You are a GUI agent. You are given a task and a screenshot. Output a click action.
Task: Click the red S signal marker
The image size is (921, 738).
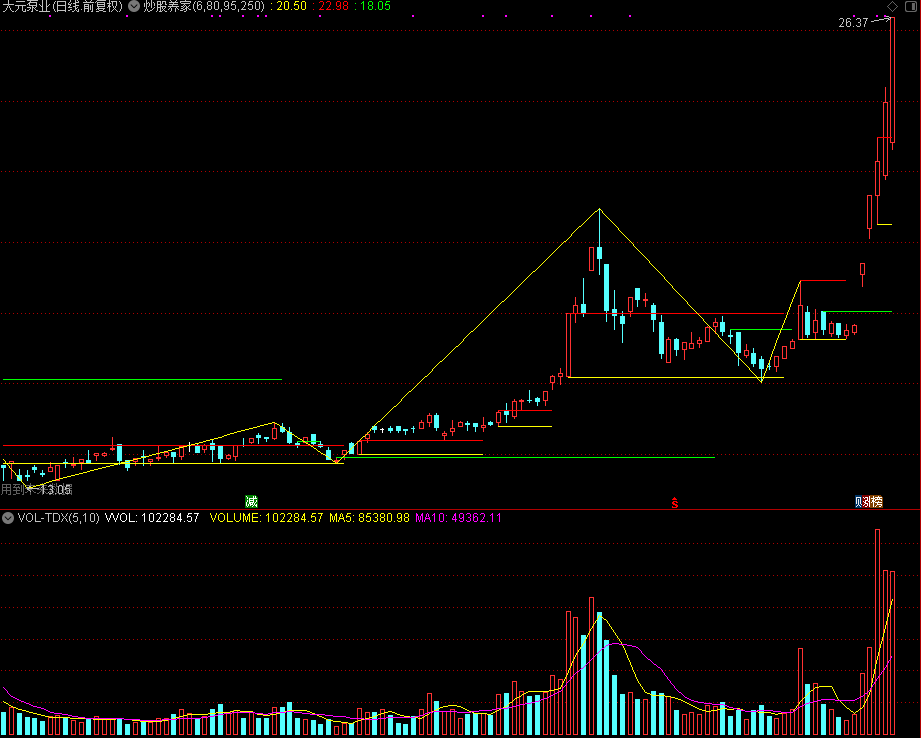tap(675, 502)
